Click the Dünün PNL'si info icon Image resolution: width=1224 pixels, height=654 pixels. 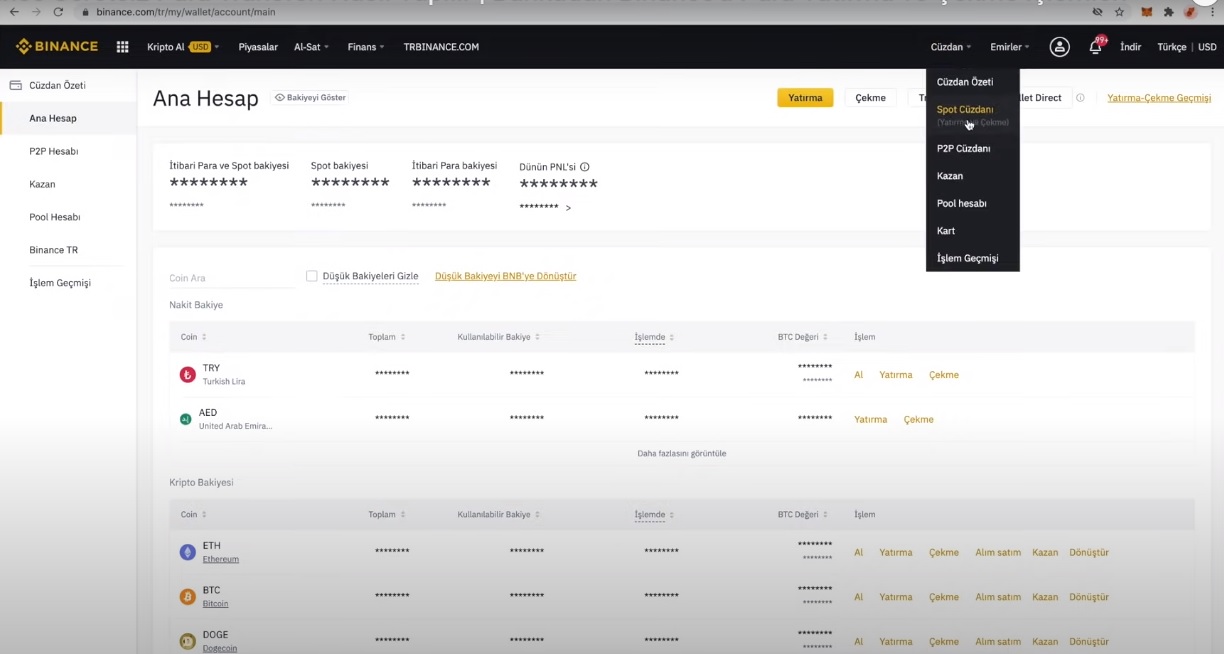tap(585, 167)
